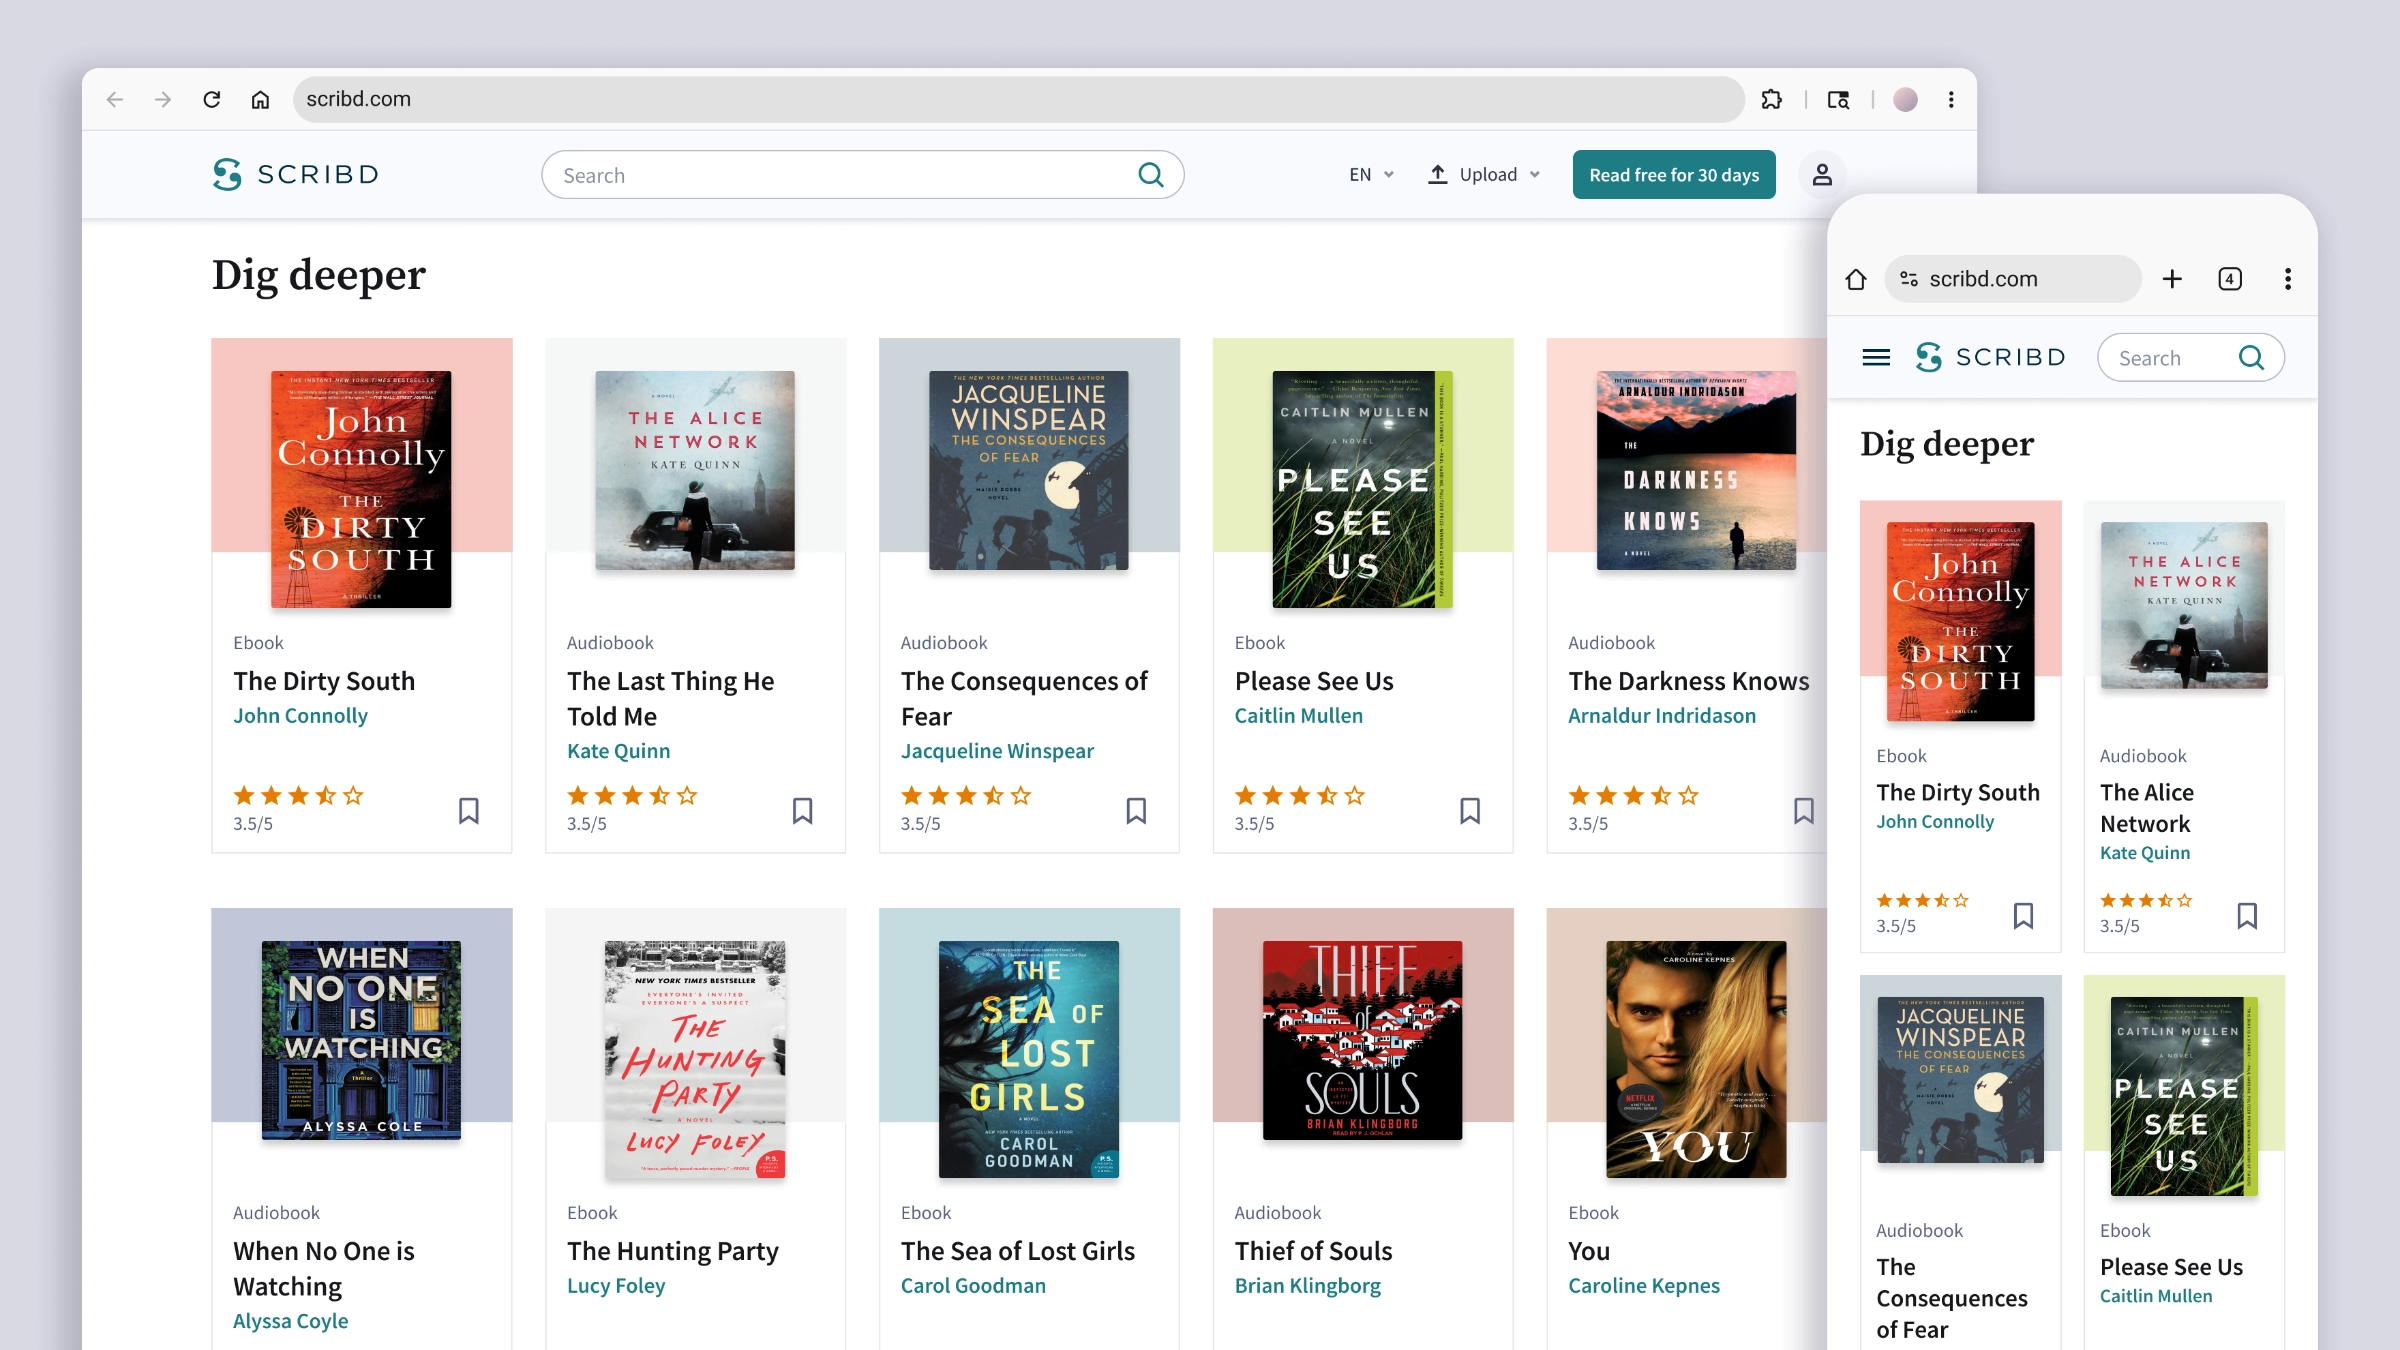The image size is (2400, 1350).
Task: Click the Thief of Souls title
Action: click(1313, 1251)
